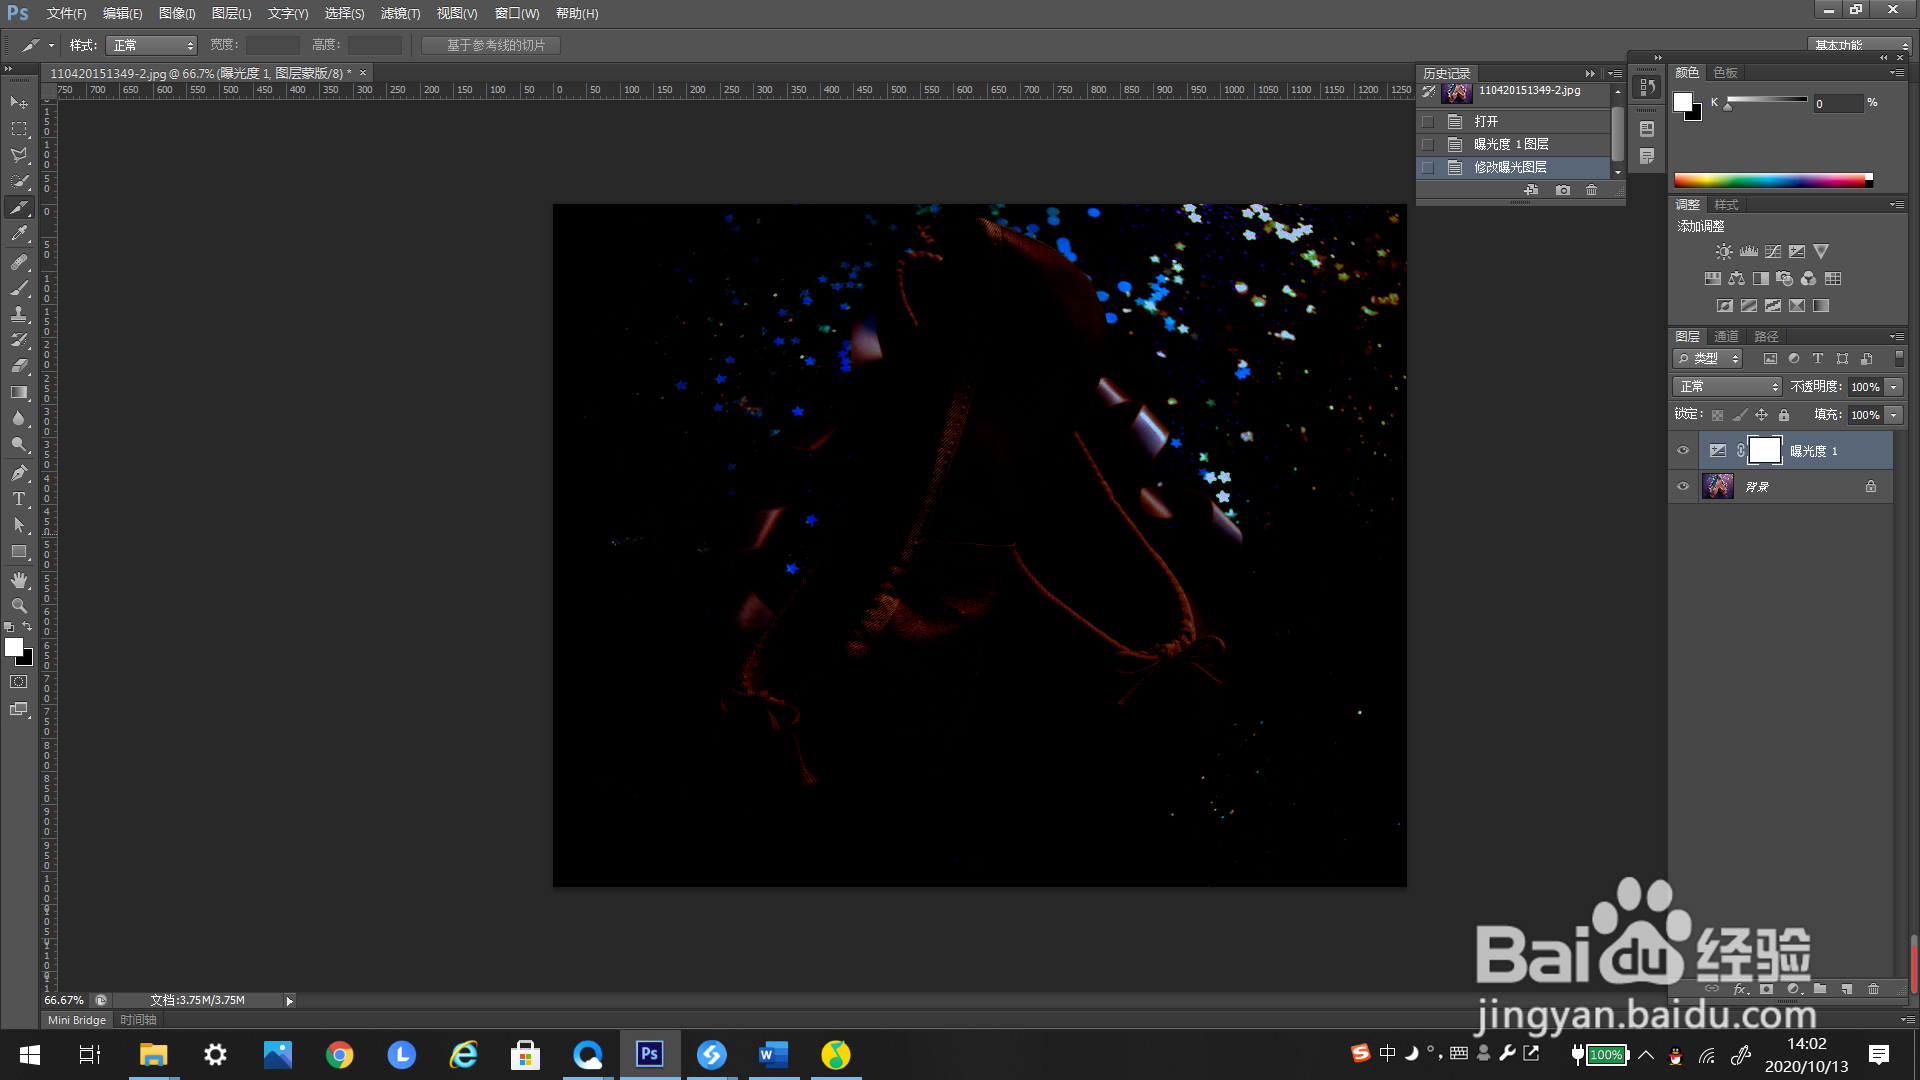Open the 滤镜(T) menu
The image size is (1920, 1080).
click(400, 13)
